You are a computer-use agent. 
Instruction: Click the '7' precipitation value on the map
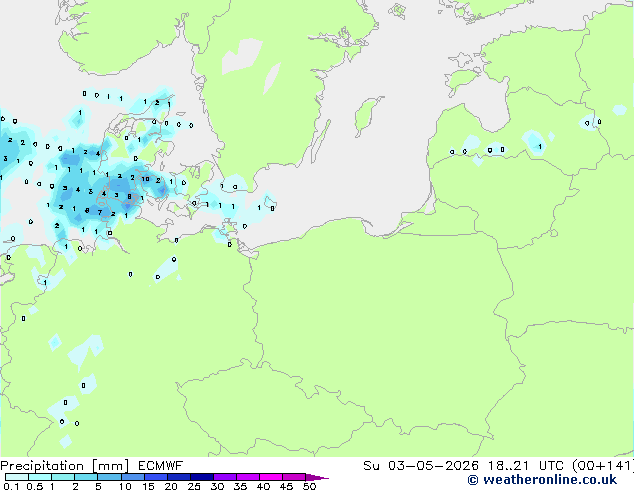click(100, 212)
